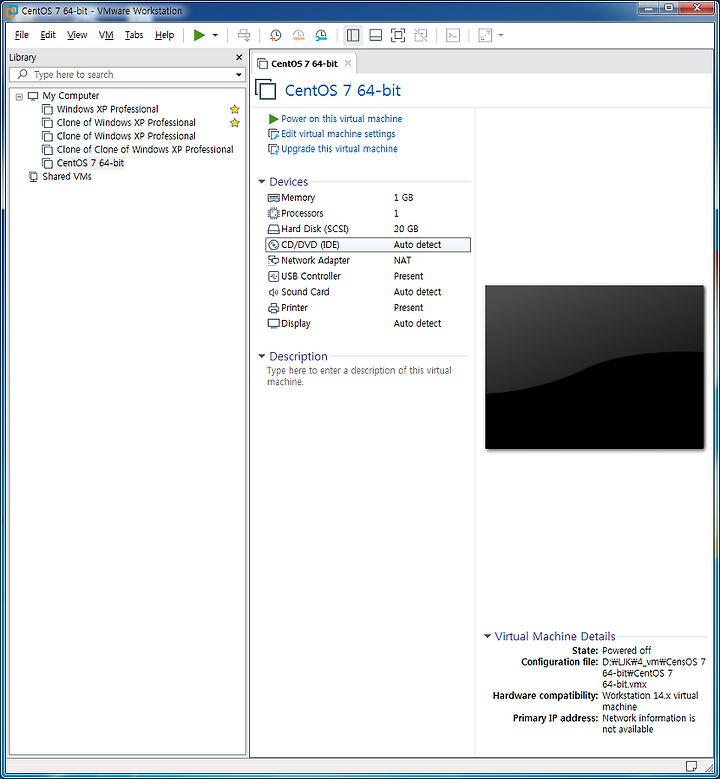Click the stretch guest display icon
Image resolution: width=720 pixels, height=779 pixels.
(x=485, y=35)
